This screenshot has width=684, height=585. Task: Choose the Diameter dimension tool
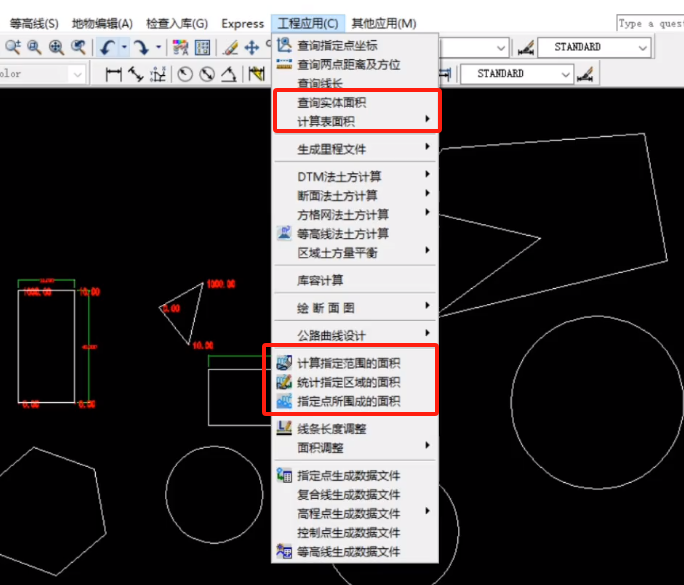tap(207, 75)
